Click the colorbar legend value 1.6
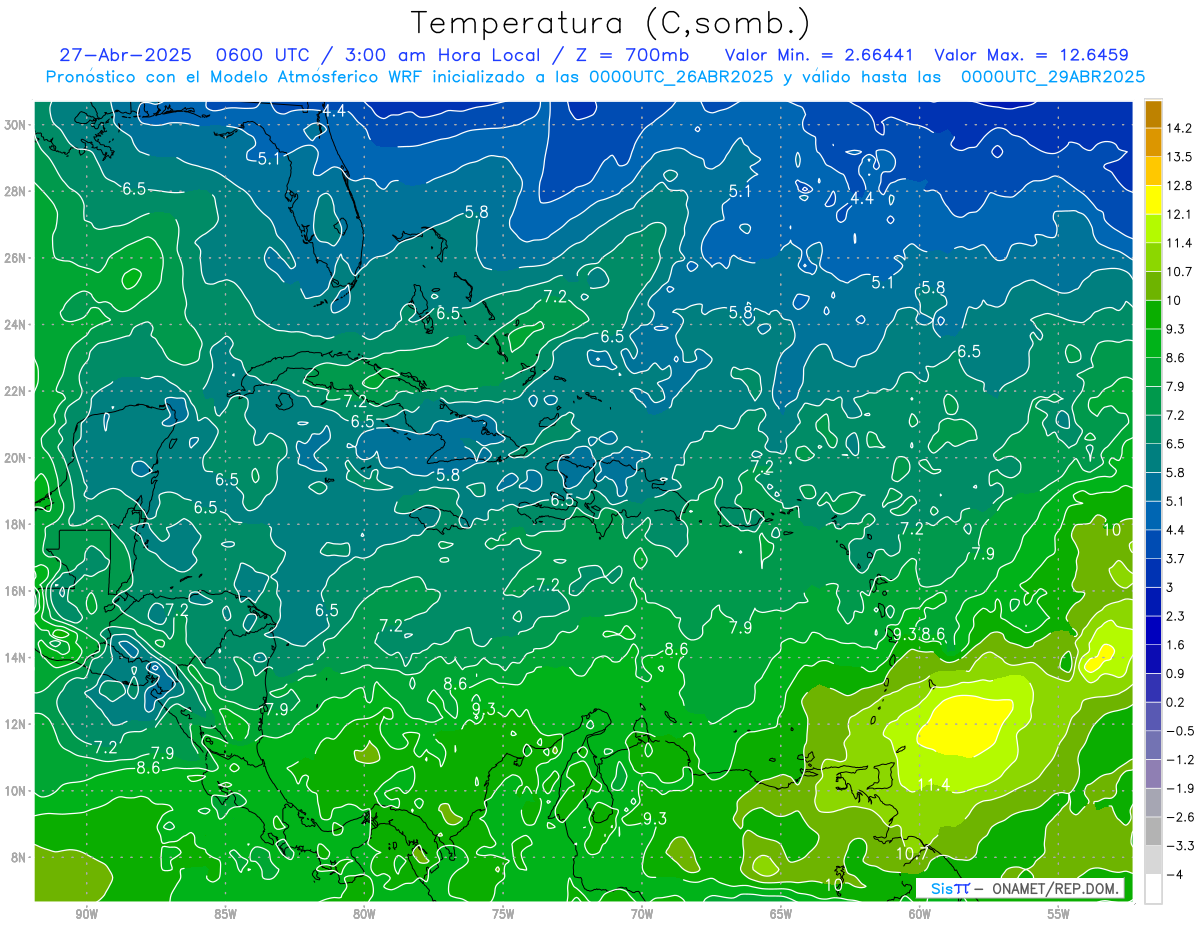 coord(1176,645)
